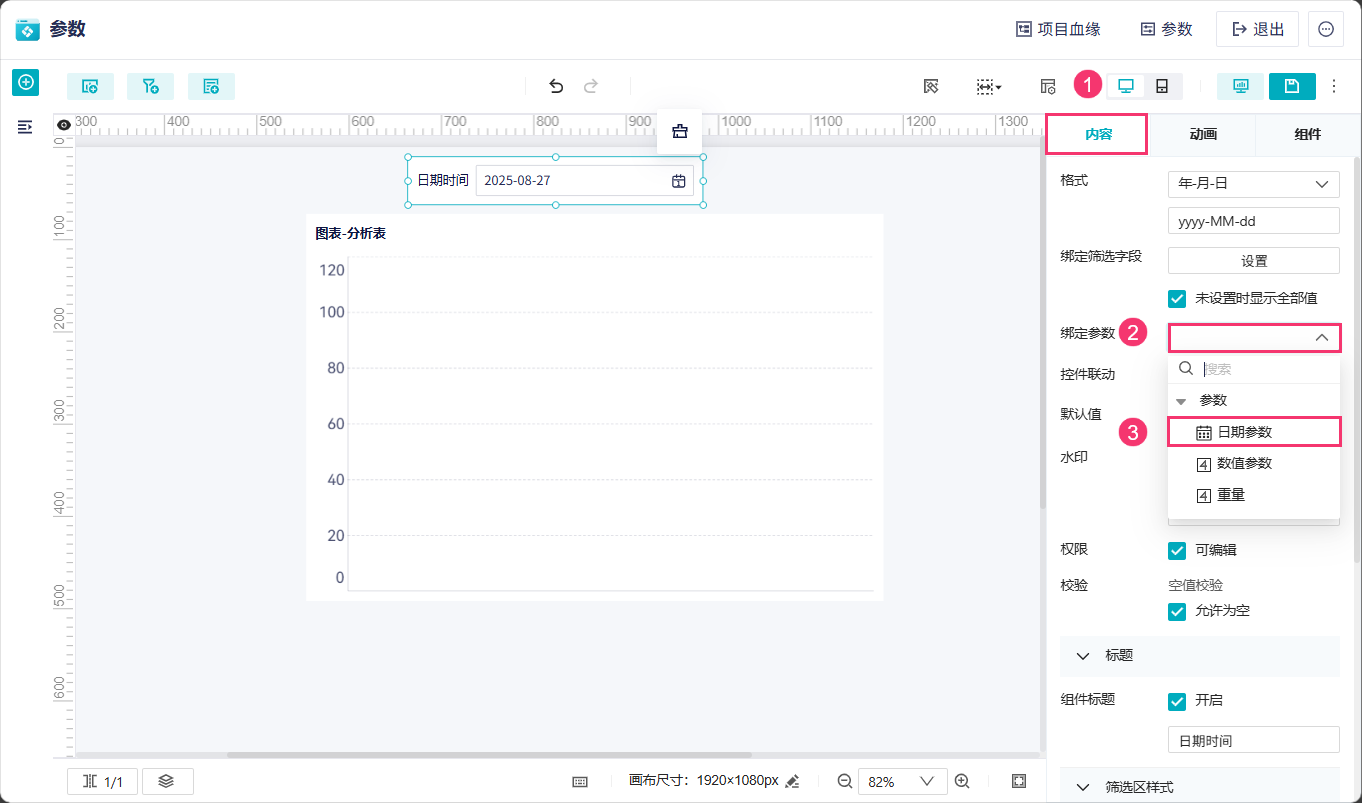This screenshot has width=1362, height=803.
Task: Toggle the 可编辑 permission checkbox
Action: click(x=1177, y=550)
